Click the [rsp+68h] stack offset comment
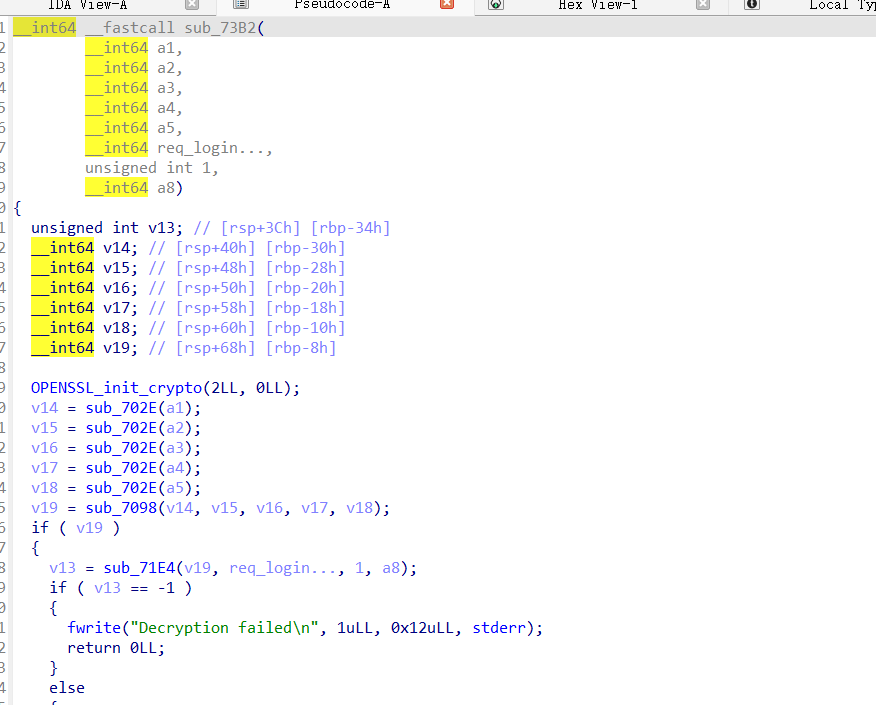The width and height of the screenshot is (876, 705). pos(216,348)
